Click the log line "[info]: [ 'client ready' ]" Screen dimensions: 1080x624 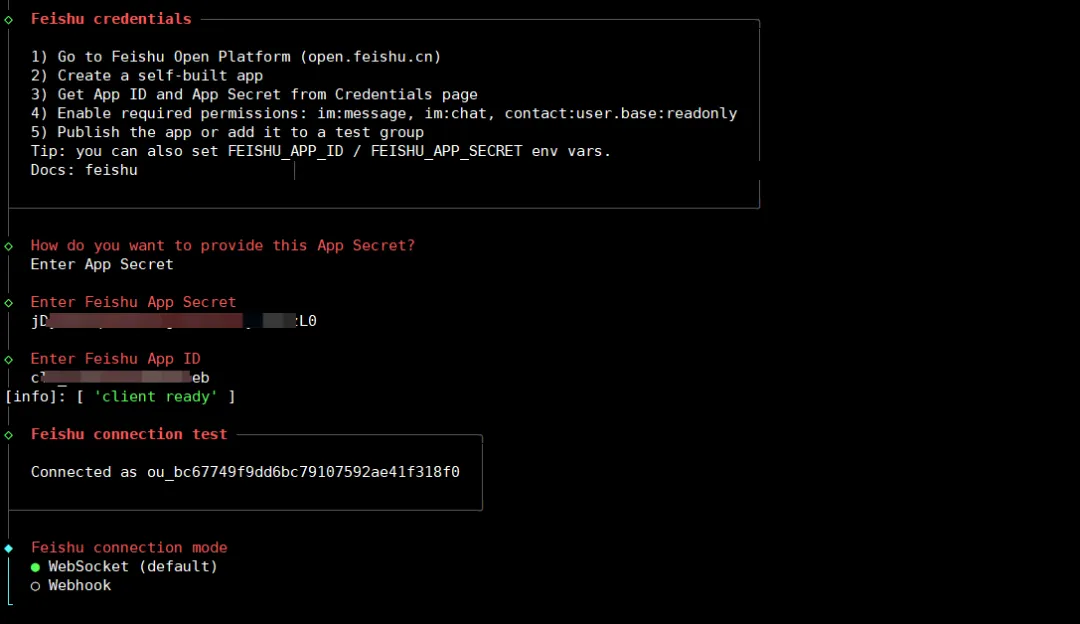120,397
